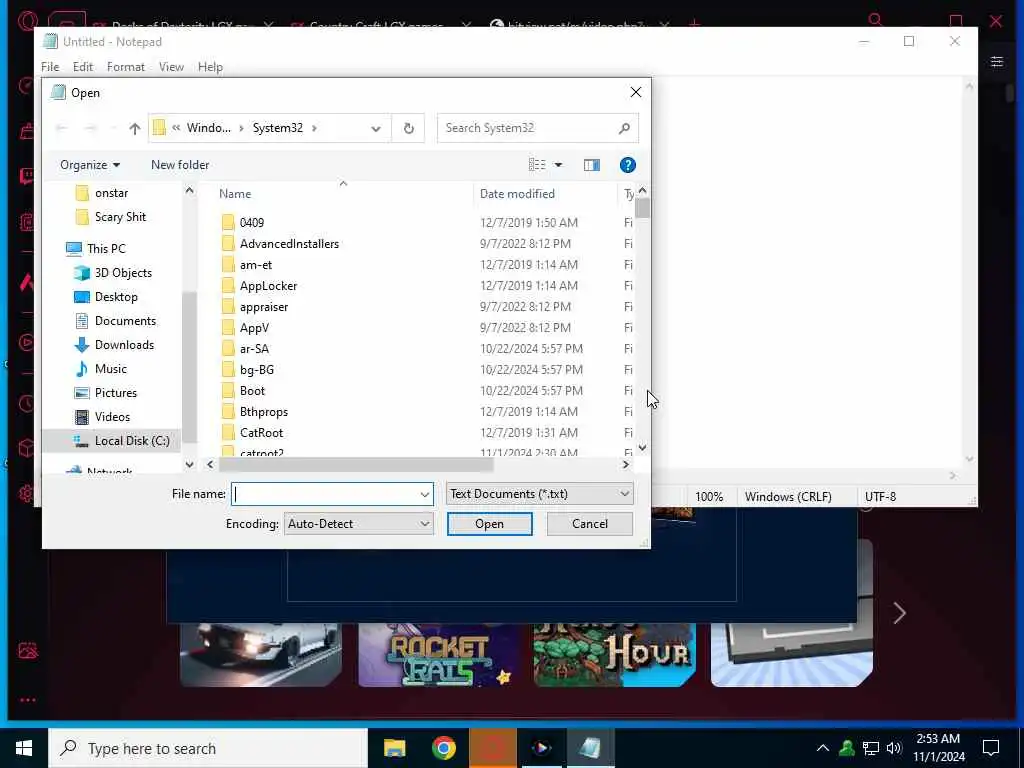Open the network icon in system tray
Viewport: 1024px width, 768px height.
tap(871, 748)
